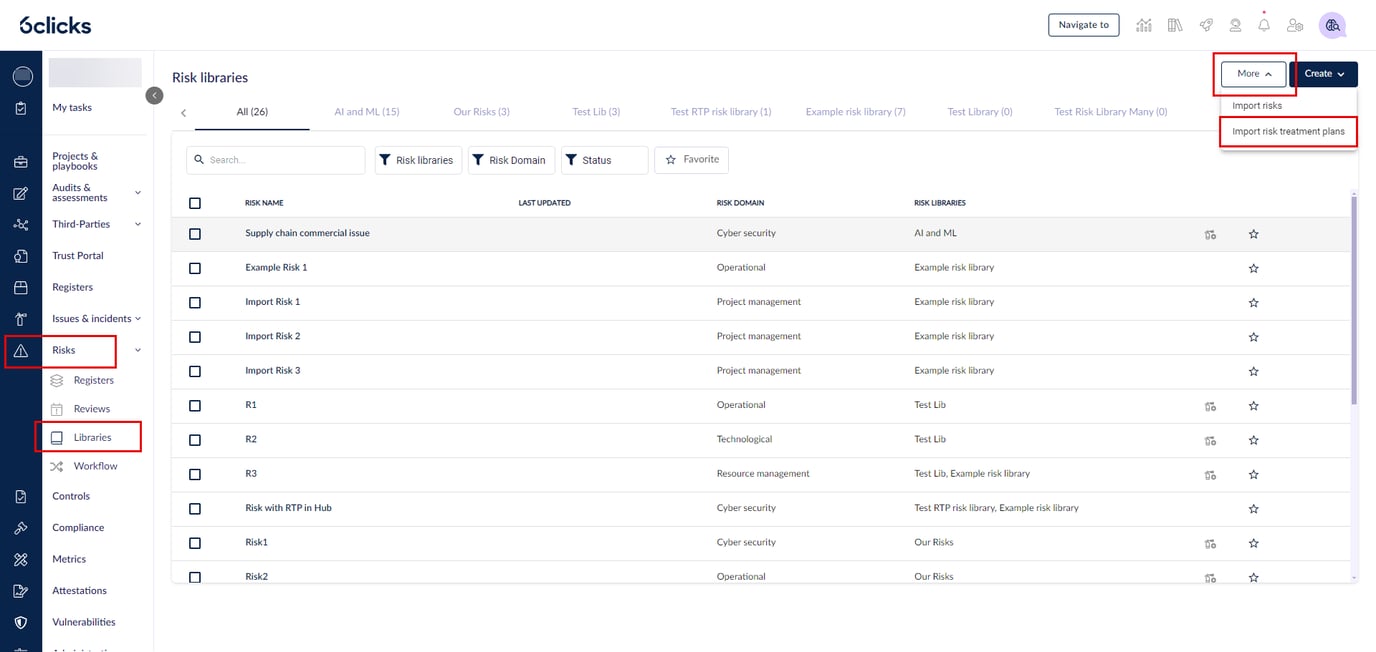Toggle the select-all header checkbox

pyautogui.click(x=195, y=203)
